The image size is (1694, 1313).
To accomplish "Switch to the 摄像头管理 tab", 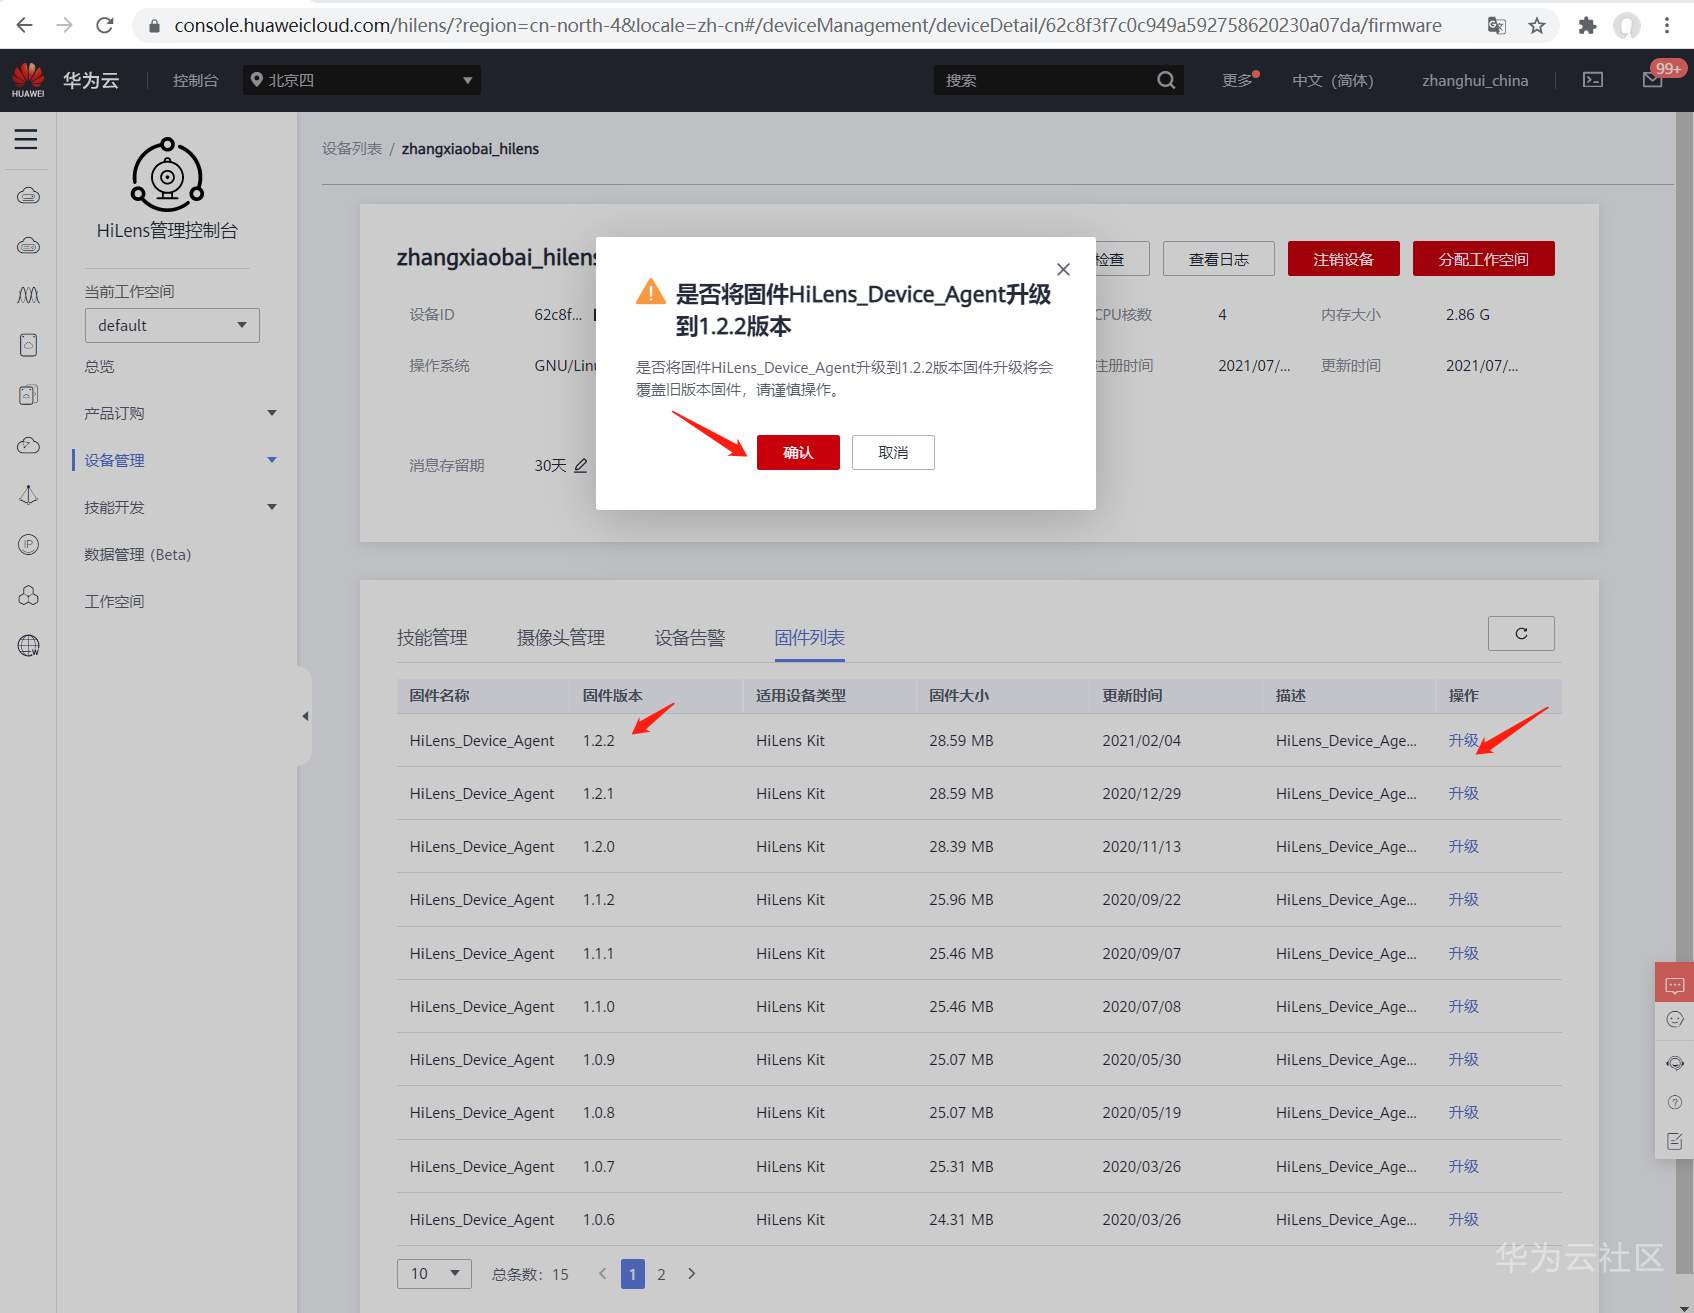I will click(x=561, y=638).
